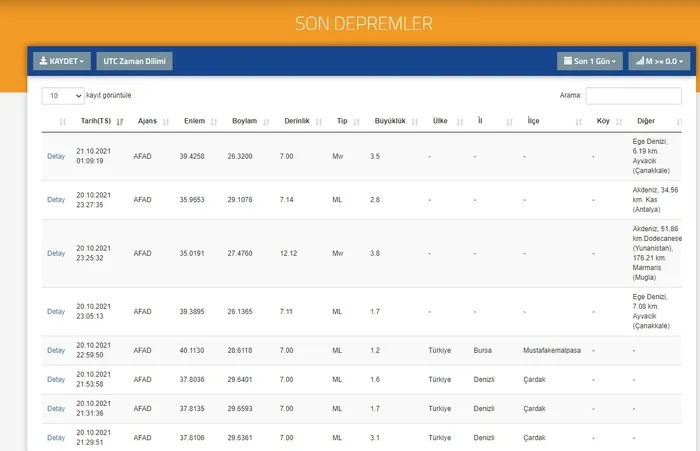This screenshot has height=451, width=700.
Task: Open Detay for 20.10.2021 23:27:35 quake
Action: tap(56, 200)
